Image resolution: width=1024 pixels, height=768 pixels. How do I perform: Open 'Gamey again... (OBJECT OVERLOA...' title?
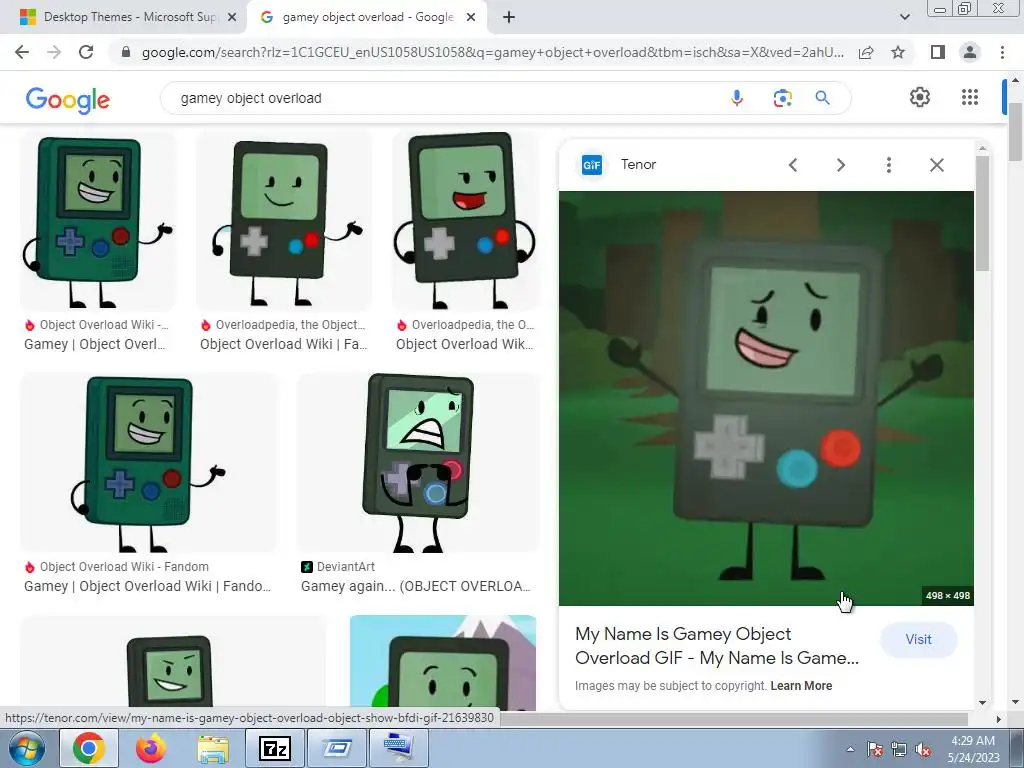pyautogui.click(x=415, y=586)
